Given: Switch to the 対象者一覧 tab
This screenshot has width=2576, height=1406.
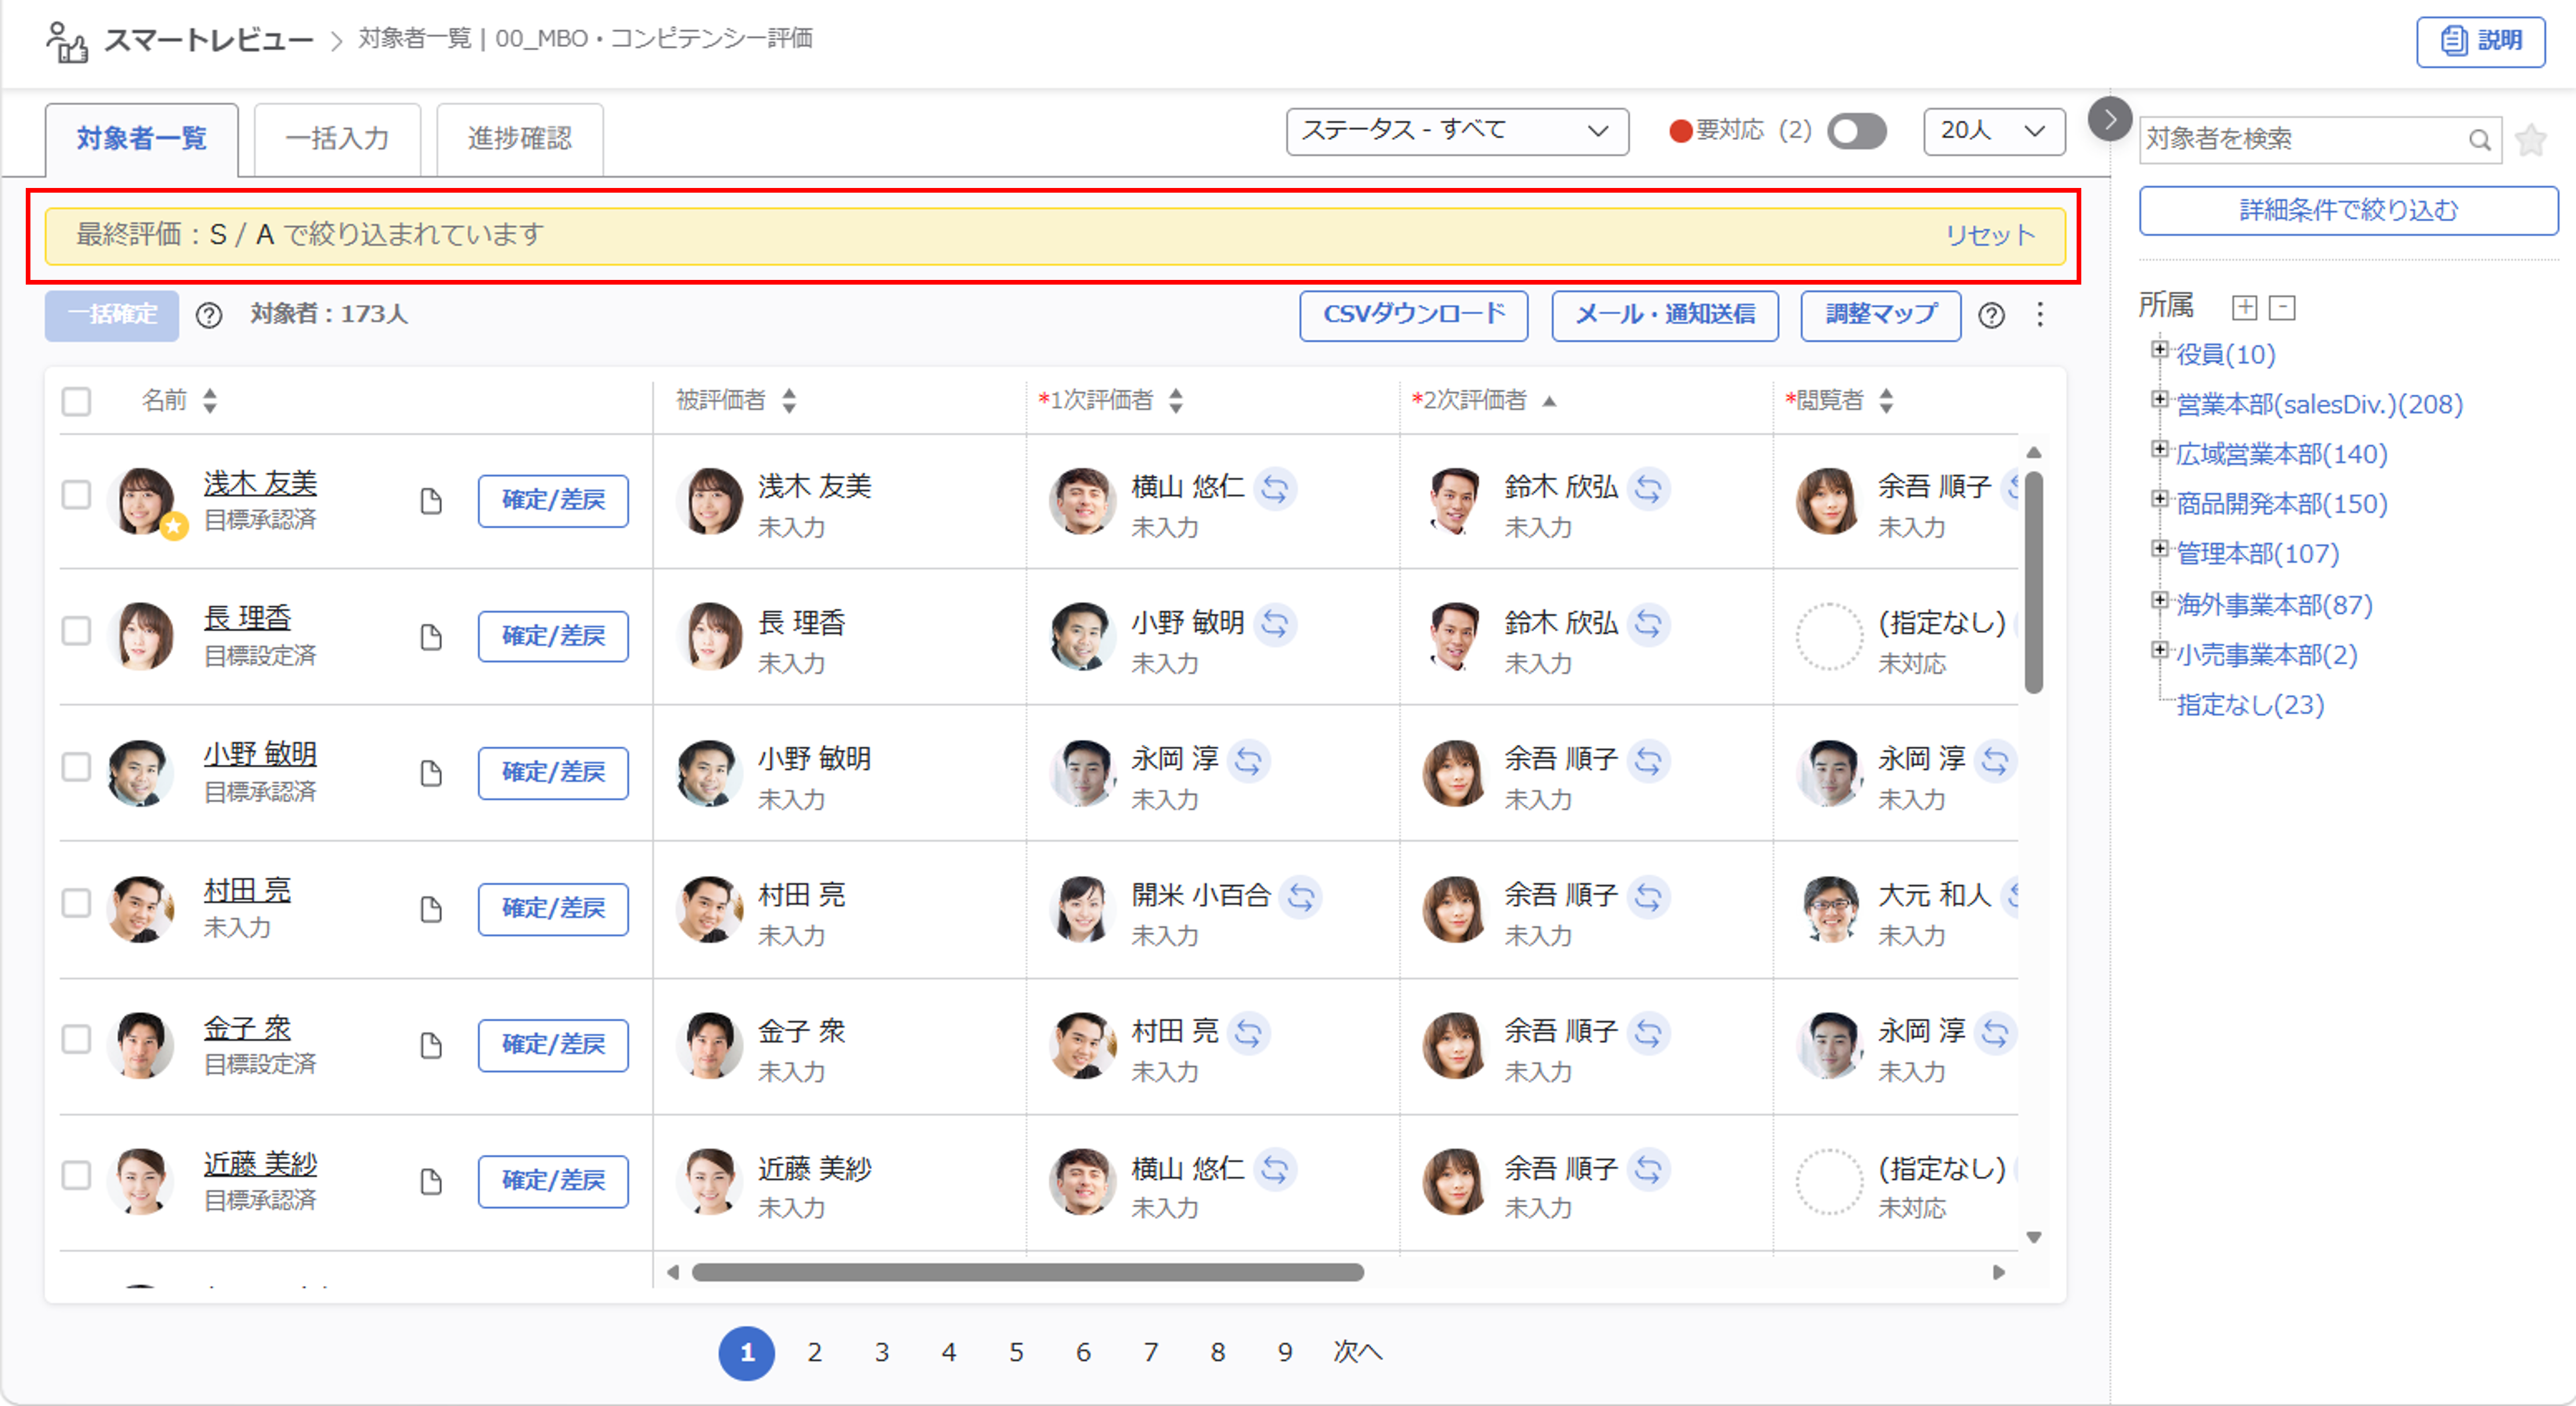Looking at the screenshot, I should [142, 139].
